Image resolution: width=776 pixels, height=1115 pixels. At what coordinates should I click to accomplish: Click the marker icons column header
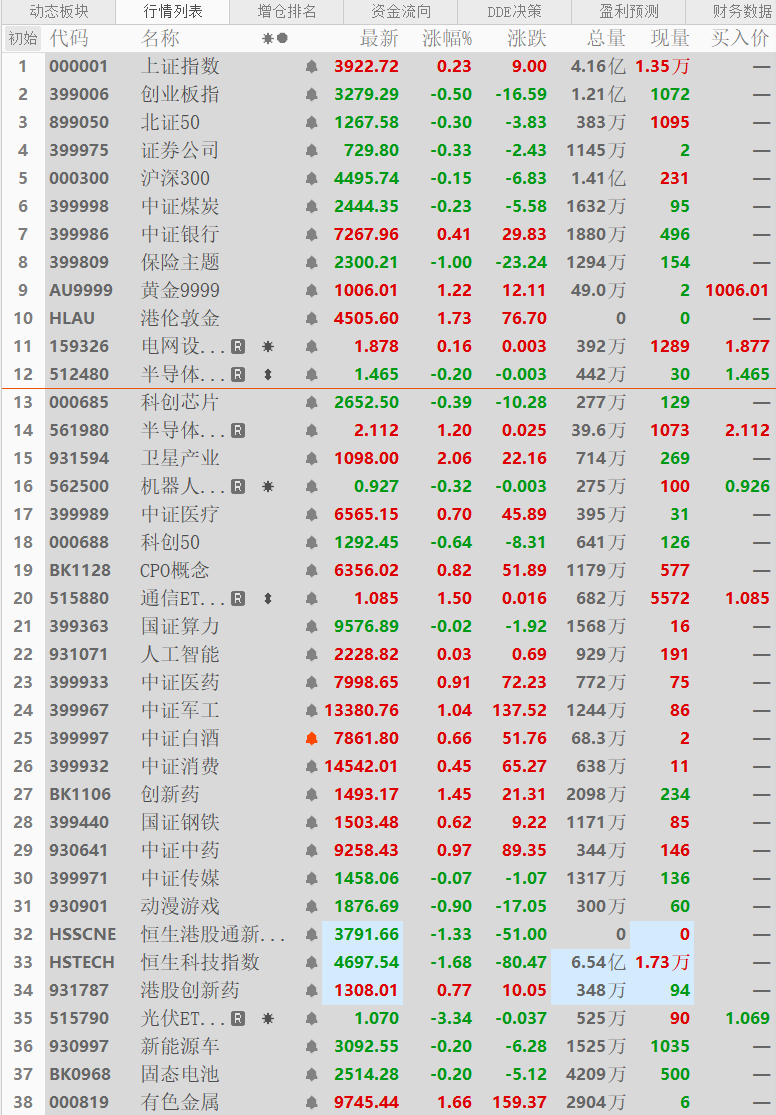click(x=274, y=38)
